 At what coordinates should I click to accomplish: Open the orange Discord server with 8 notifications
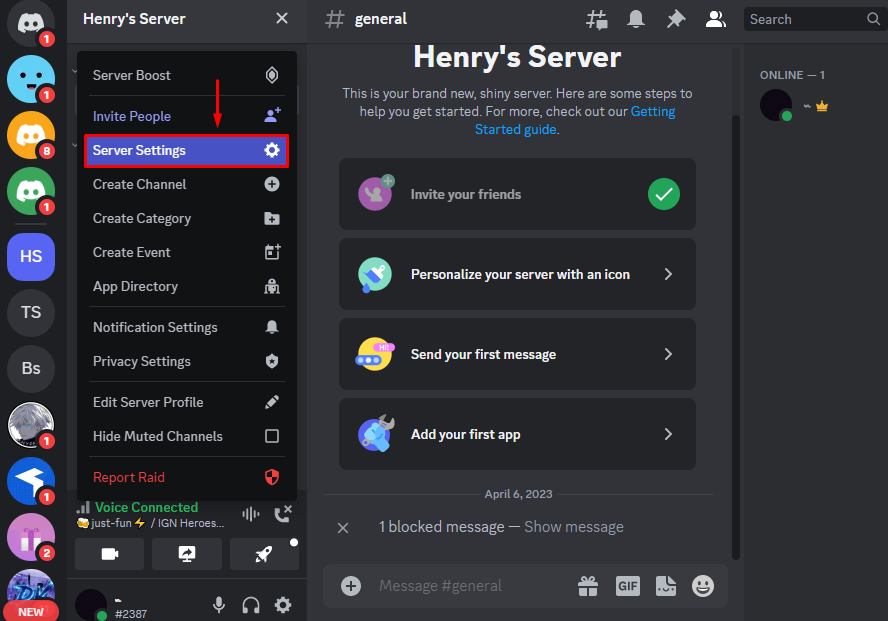click(31, 135)
